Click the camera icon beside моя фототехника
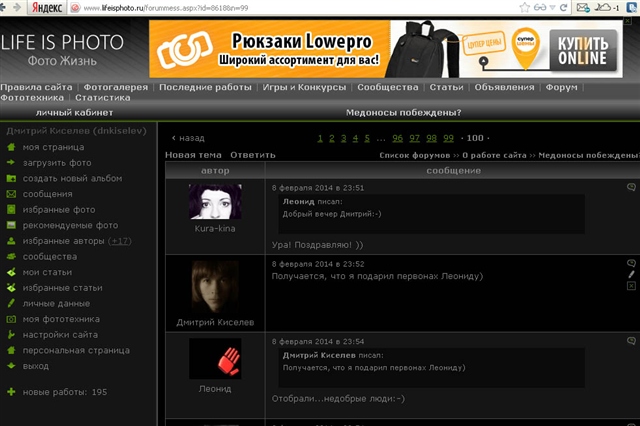640x426 pixels. click(10, 318)
